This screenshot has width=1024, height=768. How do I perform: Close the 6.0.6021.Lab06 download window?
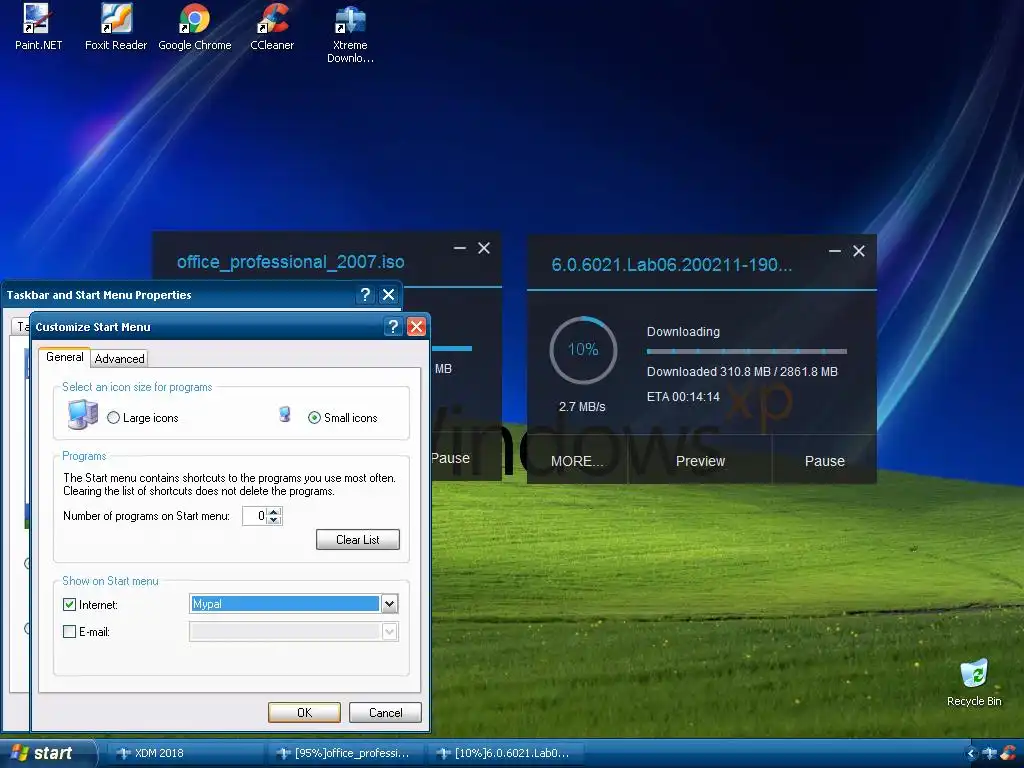point(859,251)
